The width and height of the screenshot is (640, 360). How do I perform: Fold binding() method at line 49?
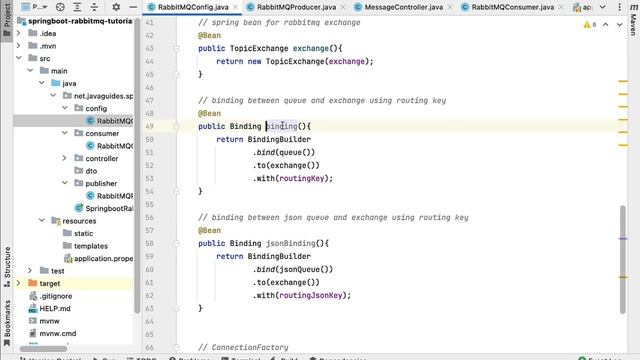(176, 127)
